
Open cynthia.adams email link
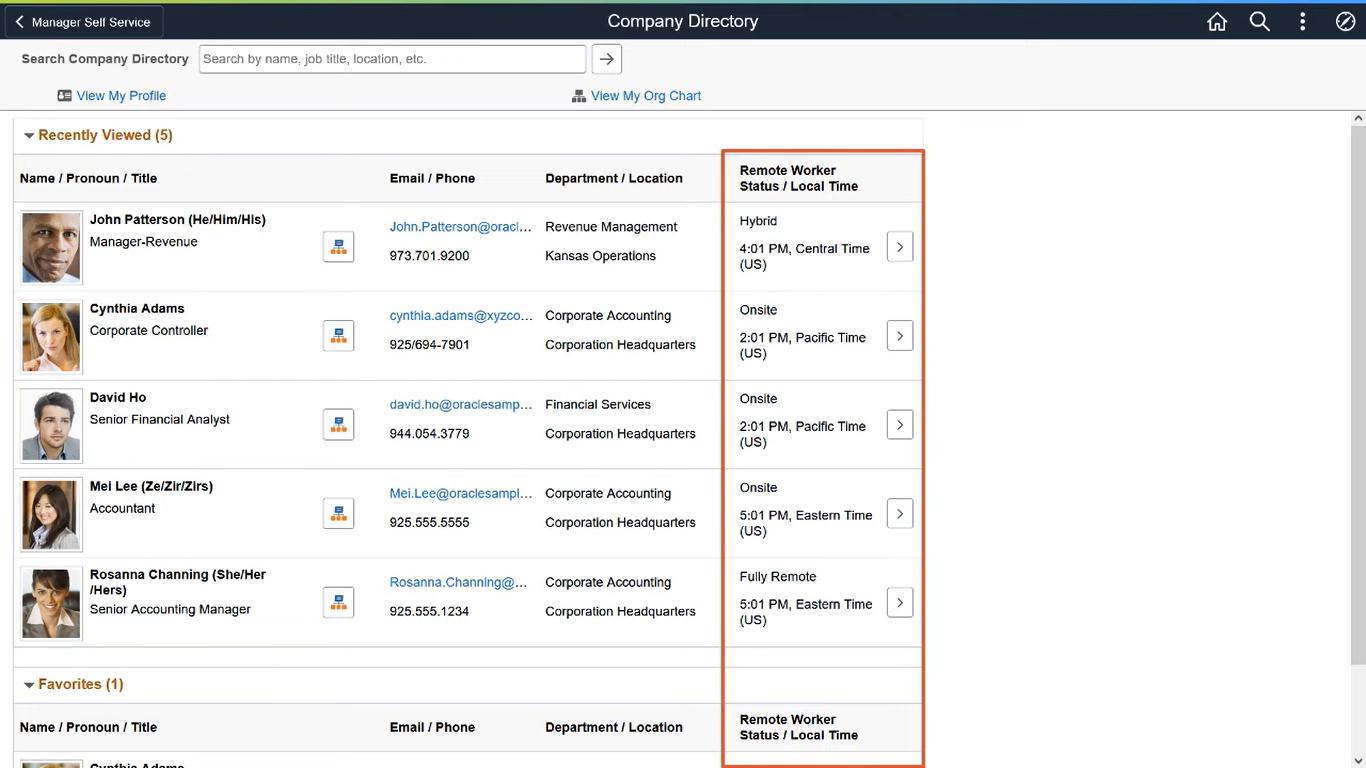(x=461, y=315)
